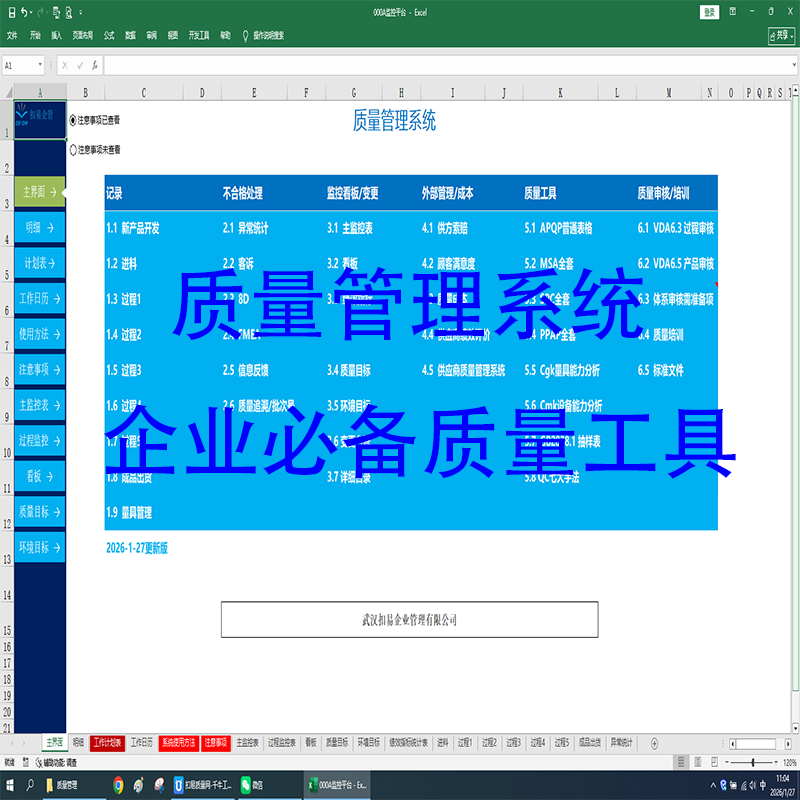Click the 环境目标 sidebar button
This screenshot has height=800, width=800.
click(40, 547)
